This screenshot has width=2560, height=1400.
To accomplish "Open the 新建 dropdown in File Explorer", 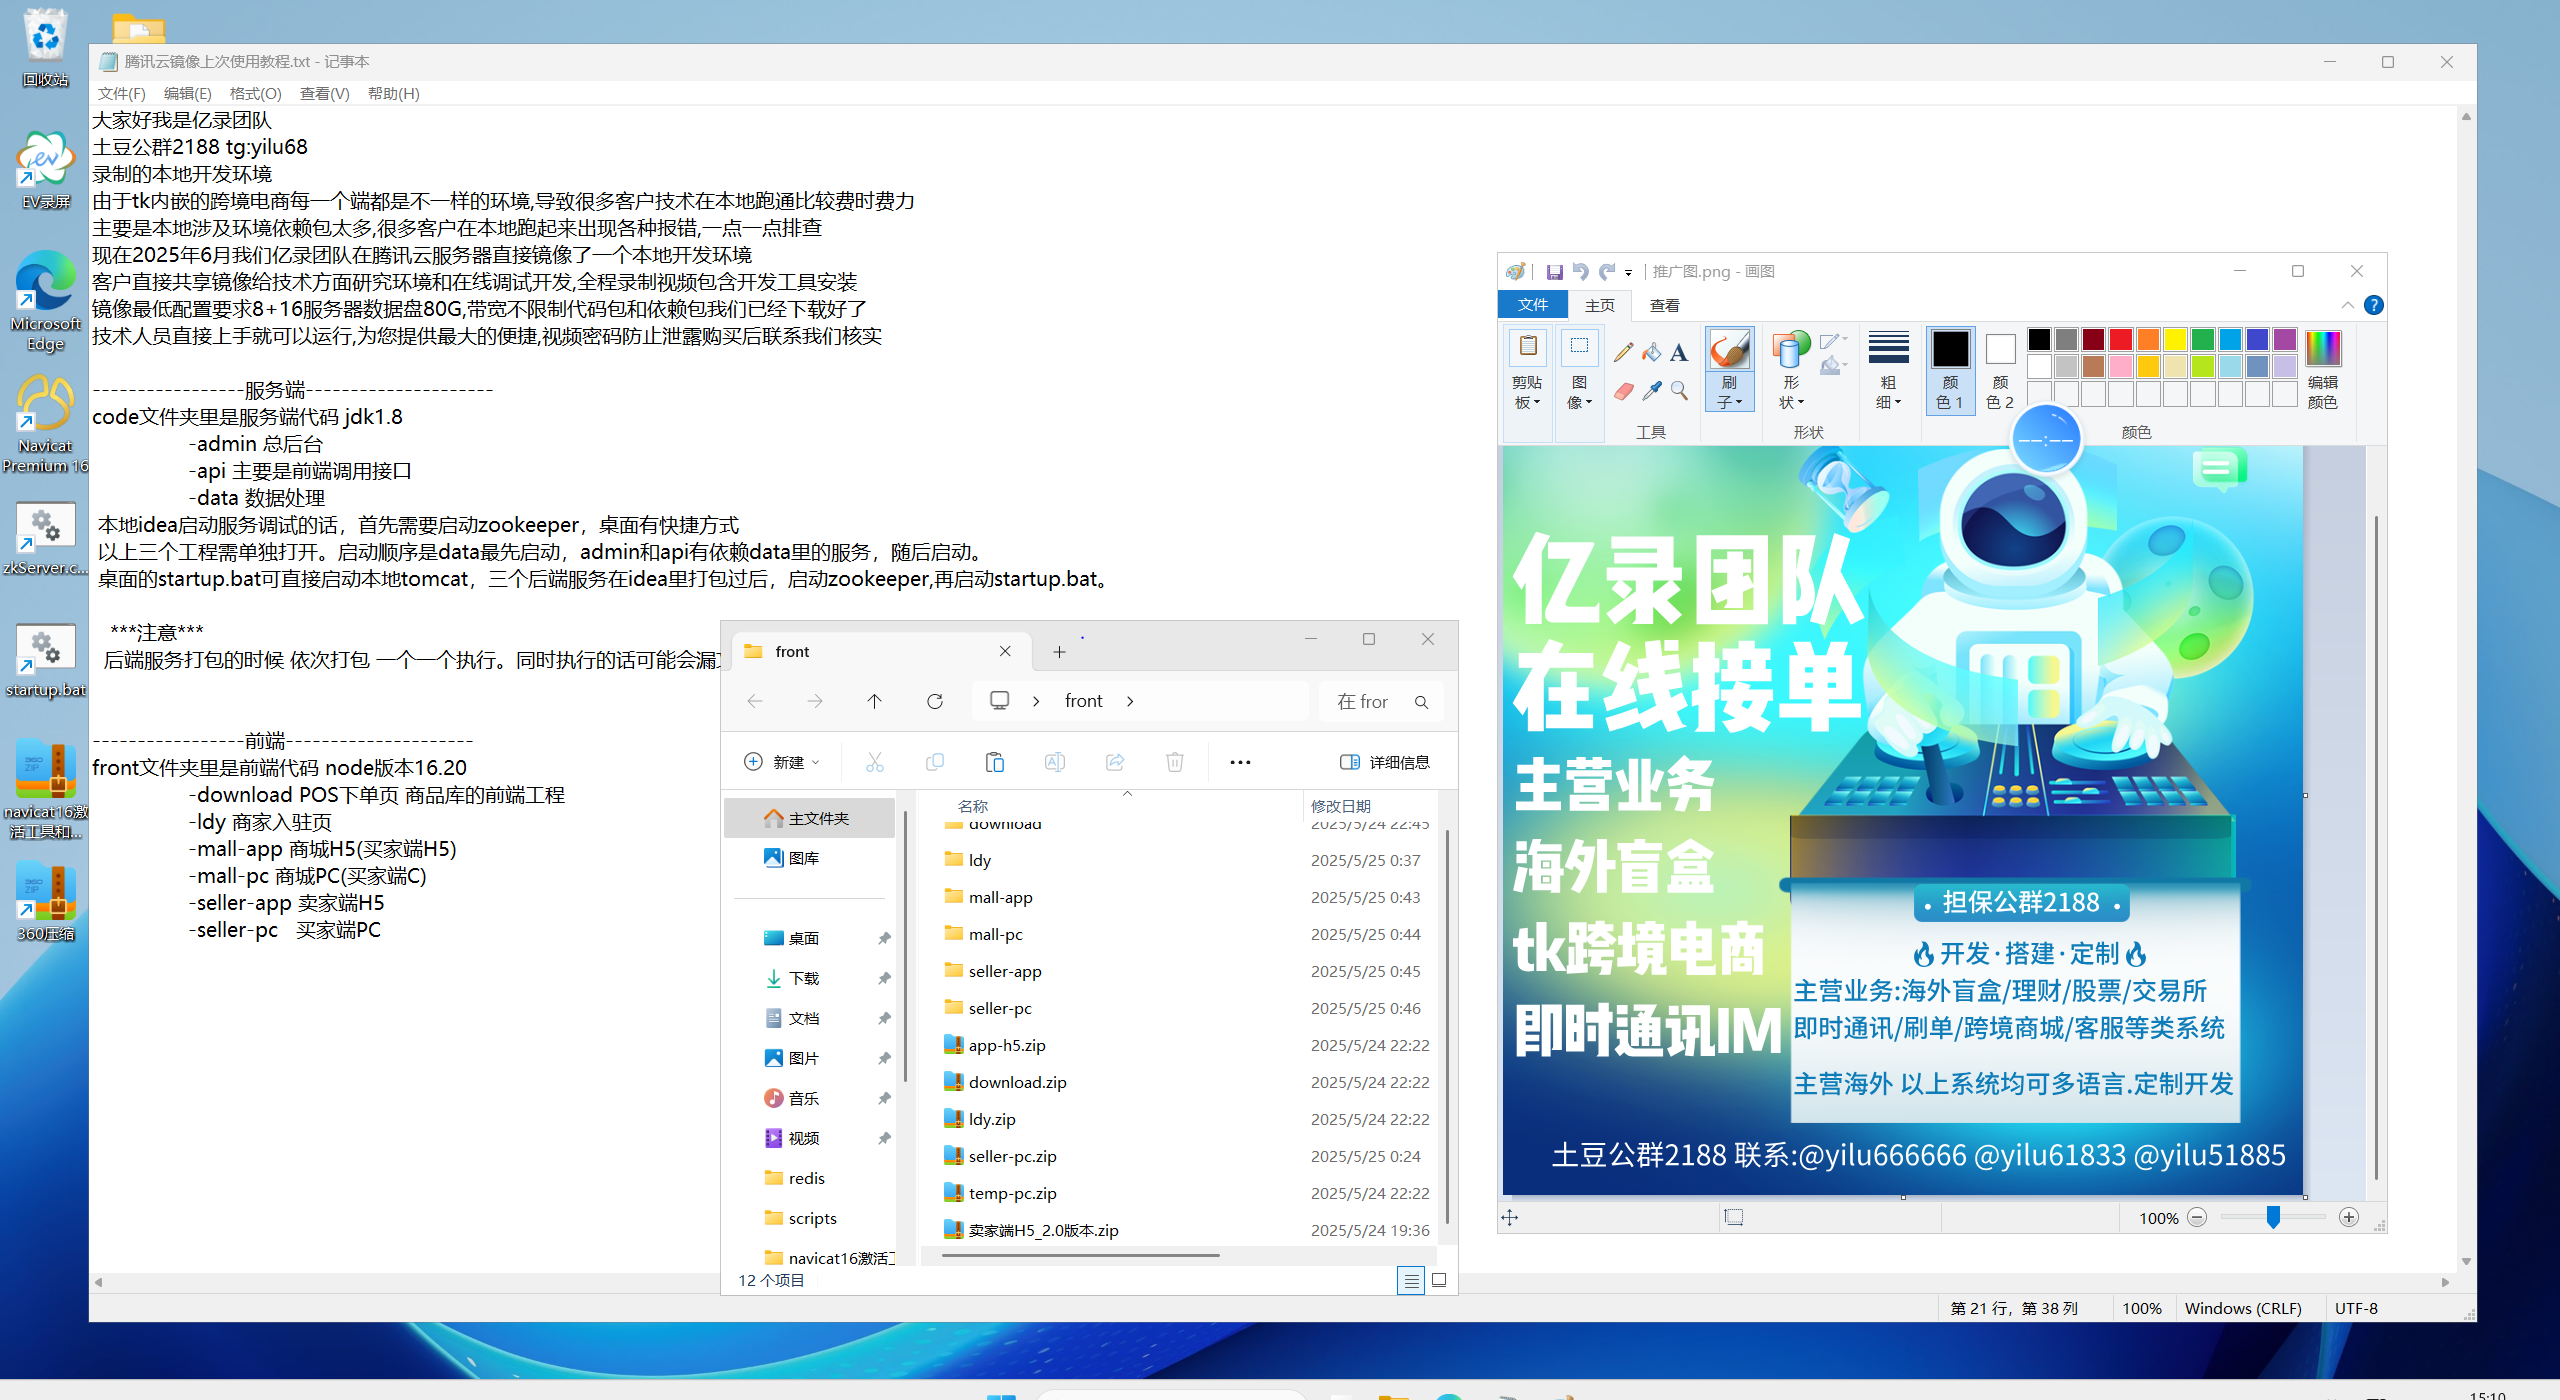I will click(783, 762).
